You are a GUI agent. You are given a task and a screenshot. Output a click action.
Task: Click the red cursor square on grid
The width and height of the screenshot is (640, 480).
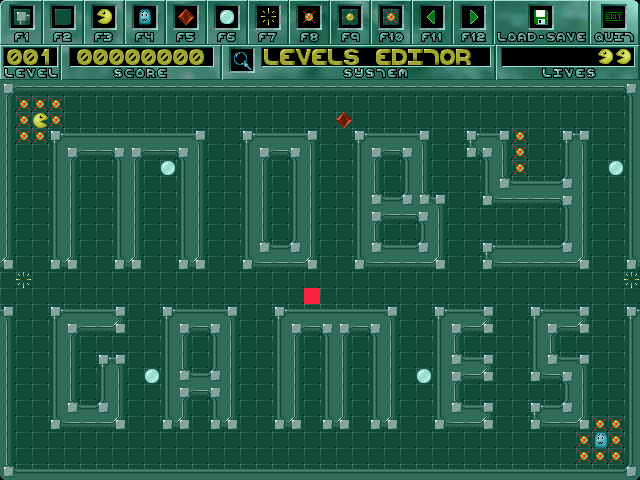tap(312, 296)
